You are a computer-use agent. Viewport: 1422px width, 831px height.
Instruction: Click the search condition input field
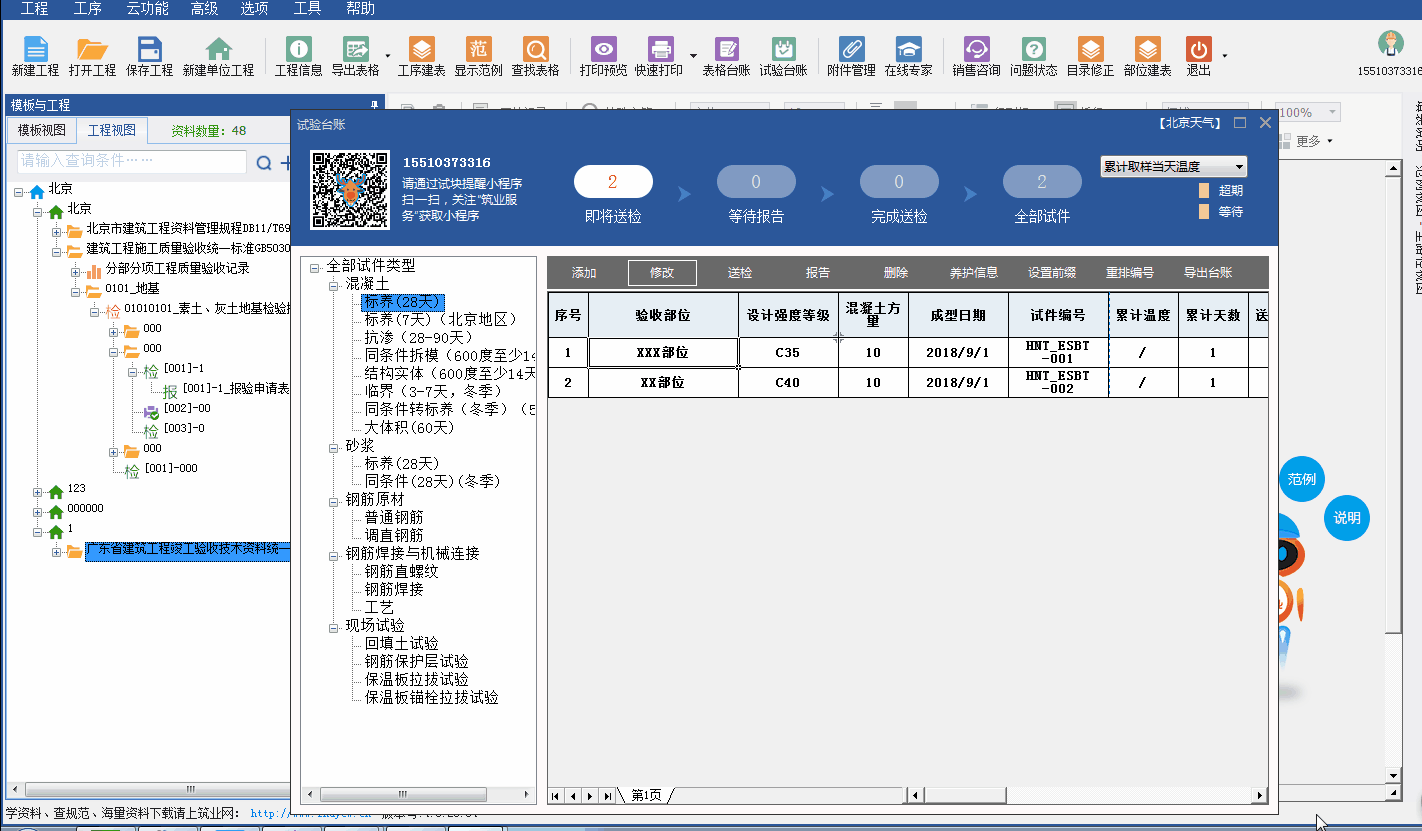pyautogui.click(x=132, y=161)
